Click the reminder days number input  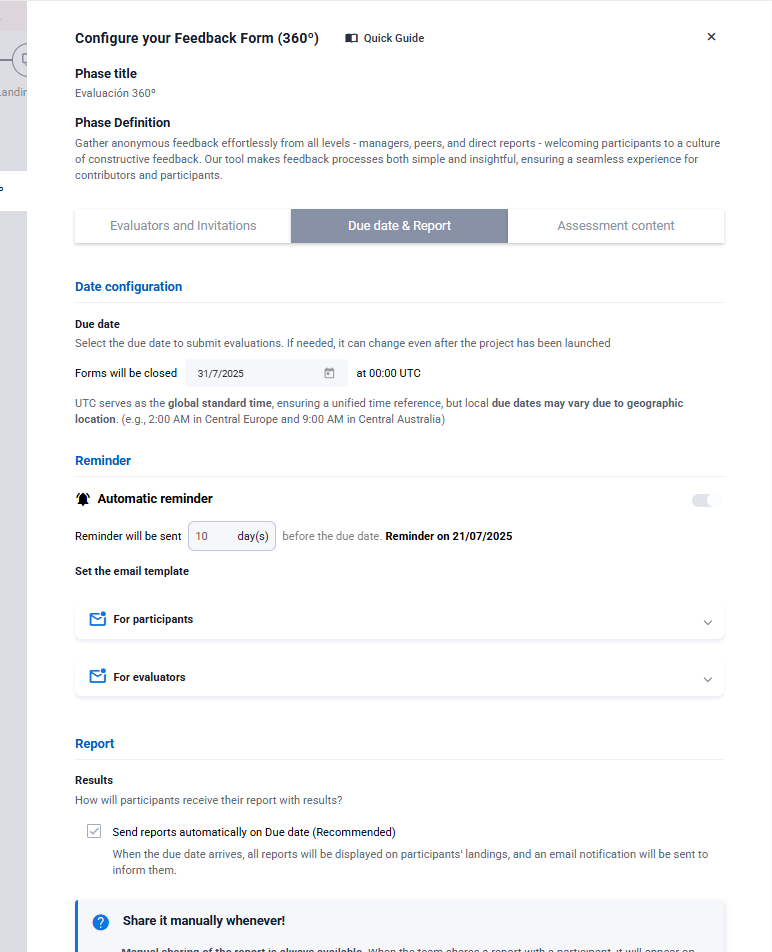coord(211,536)
